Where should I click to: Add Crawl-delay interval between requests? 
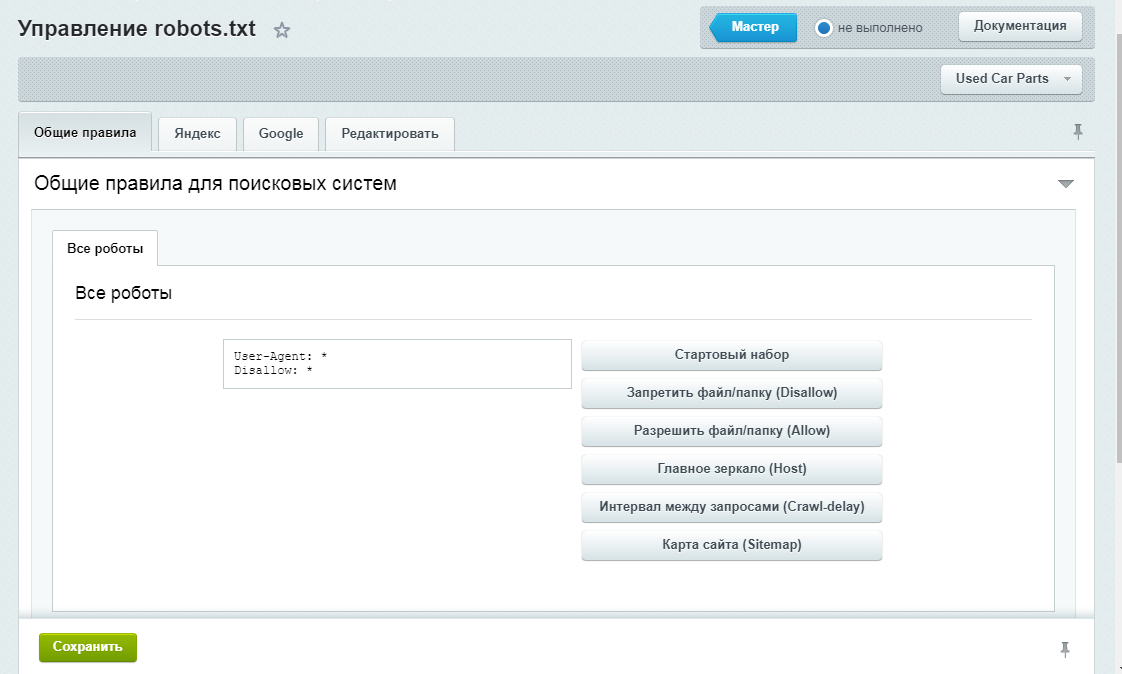click(x=731, y=507)
